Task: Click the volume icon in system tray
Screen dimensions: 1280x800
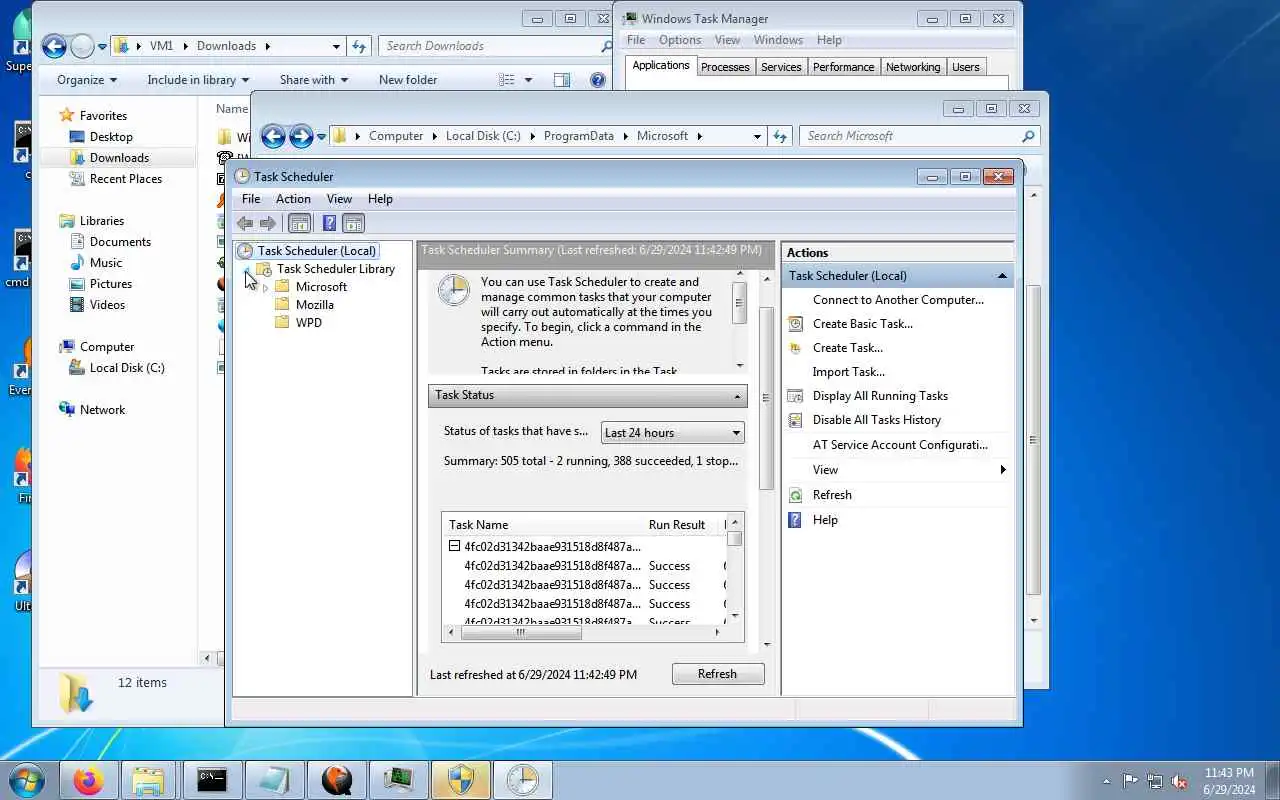Action: tap(1179, 781)
